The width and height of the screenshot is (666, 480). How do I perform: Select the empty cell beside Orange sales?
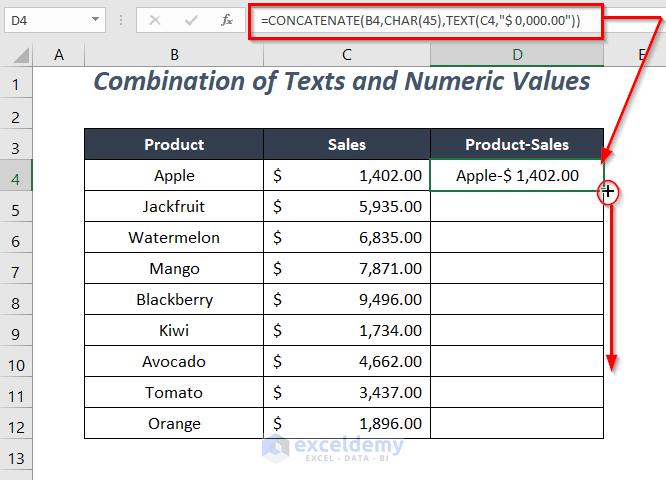click(516, 423)
